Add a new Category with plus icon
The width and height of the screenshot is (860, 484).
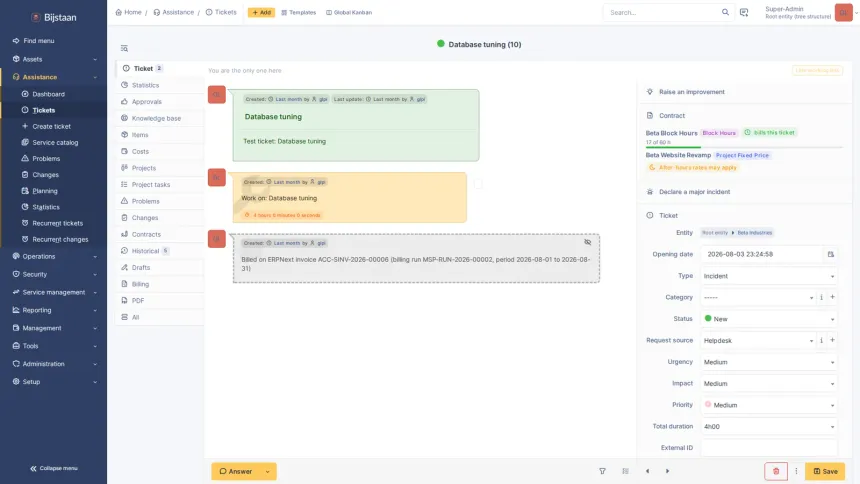pos(832,297)
